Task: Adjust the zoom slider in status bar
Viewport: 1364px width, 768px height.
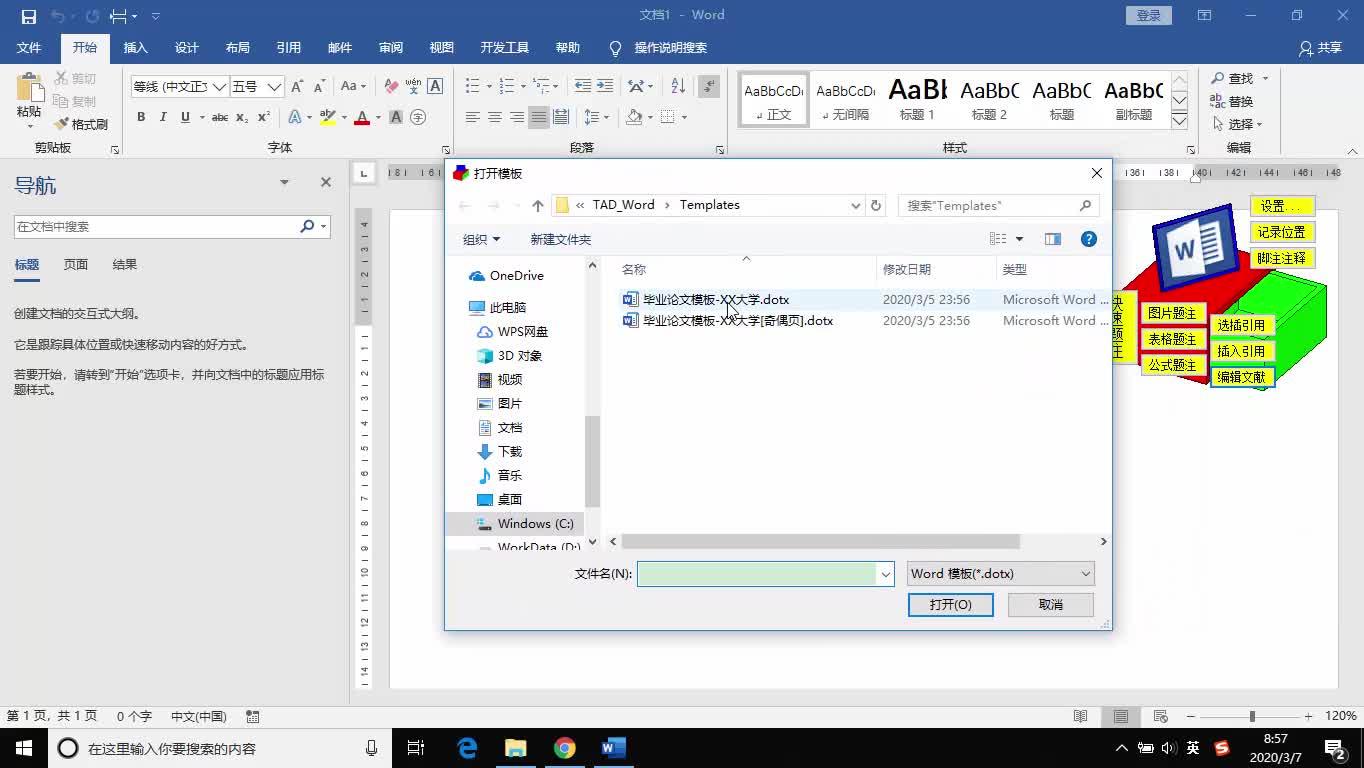Action: [x=1251, y=716]
